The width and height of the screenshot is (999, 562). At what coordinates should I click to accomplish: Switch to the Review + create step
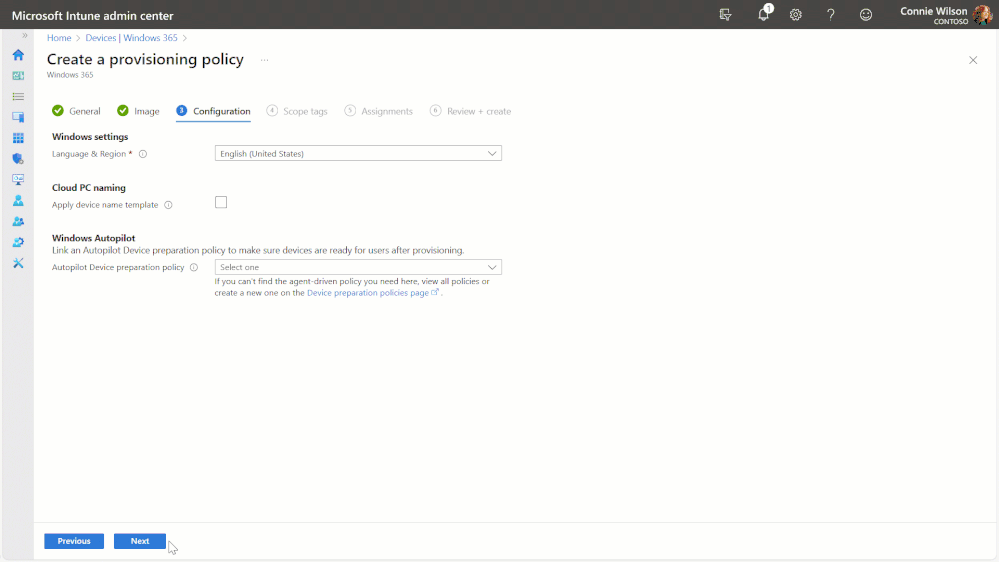point(470,111)
